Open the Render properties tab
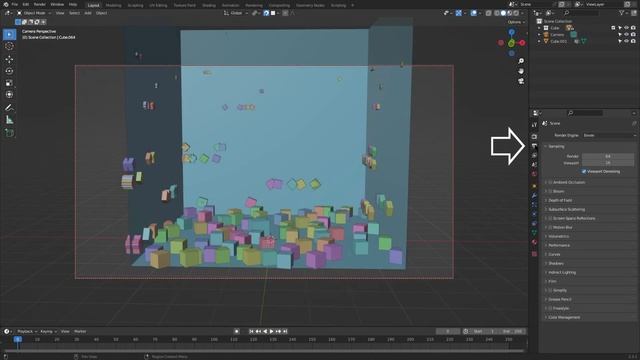Image resolution: width=640 pixels, height=360 pixels. coord(534,136)
